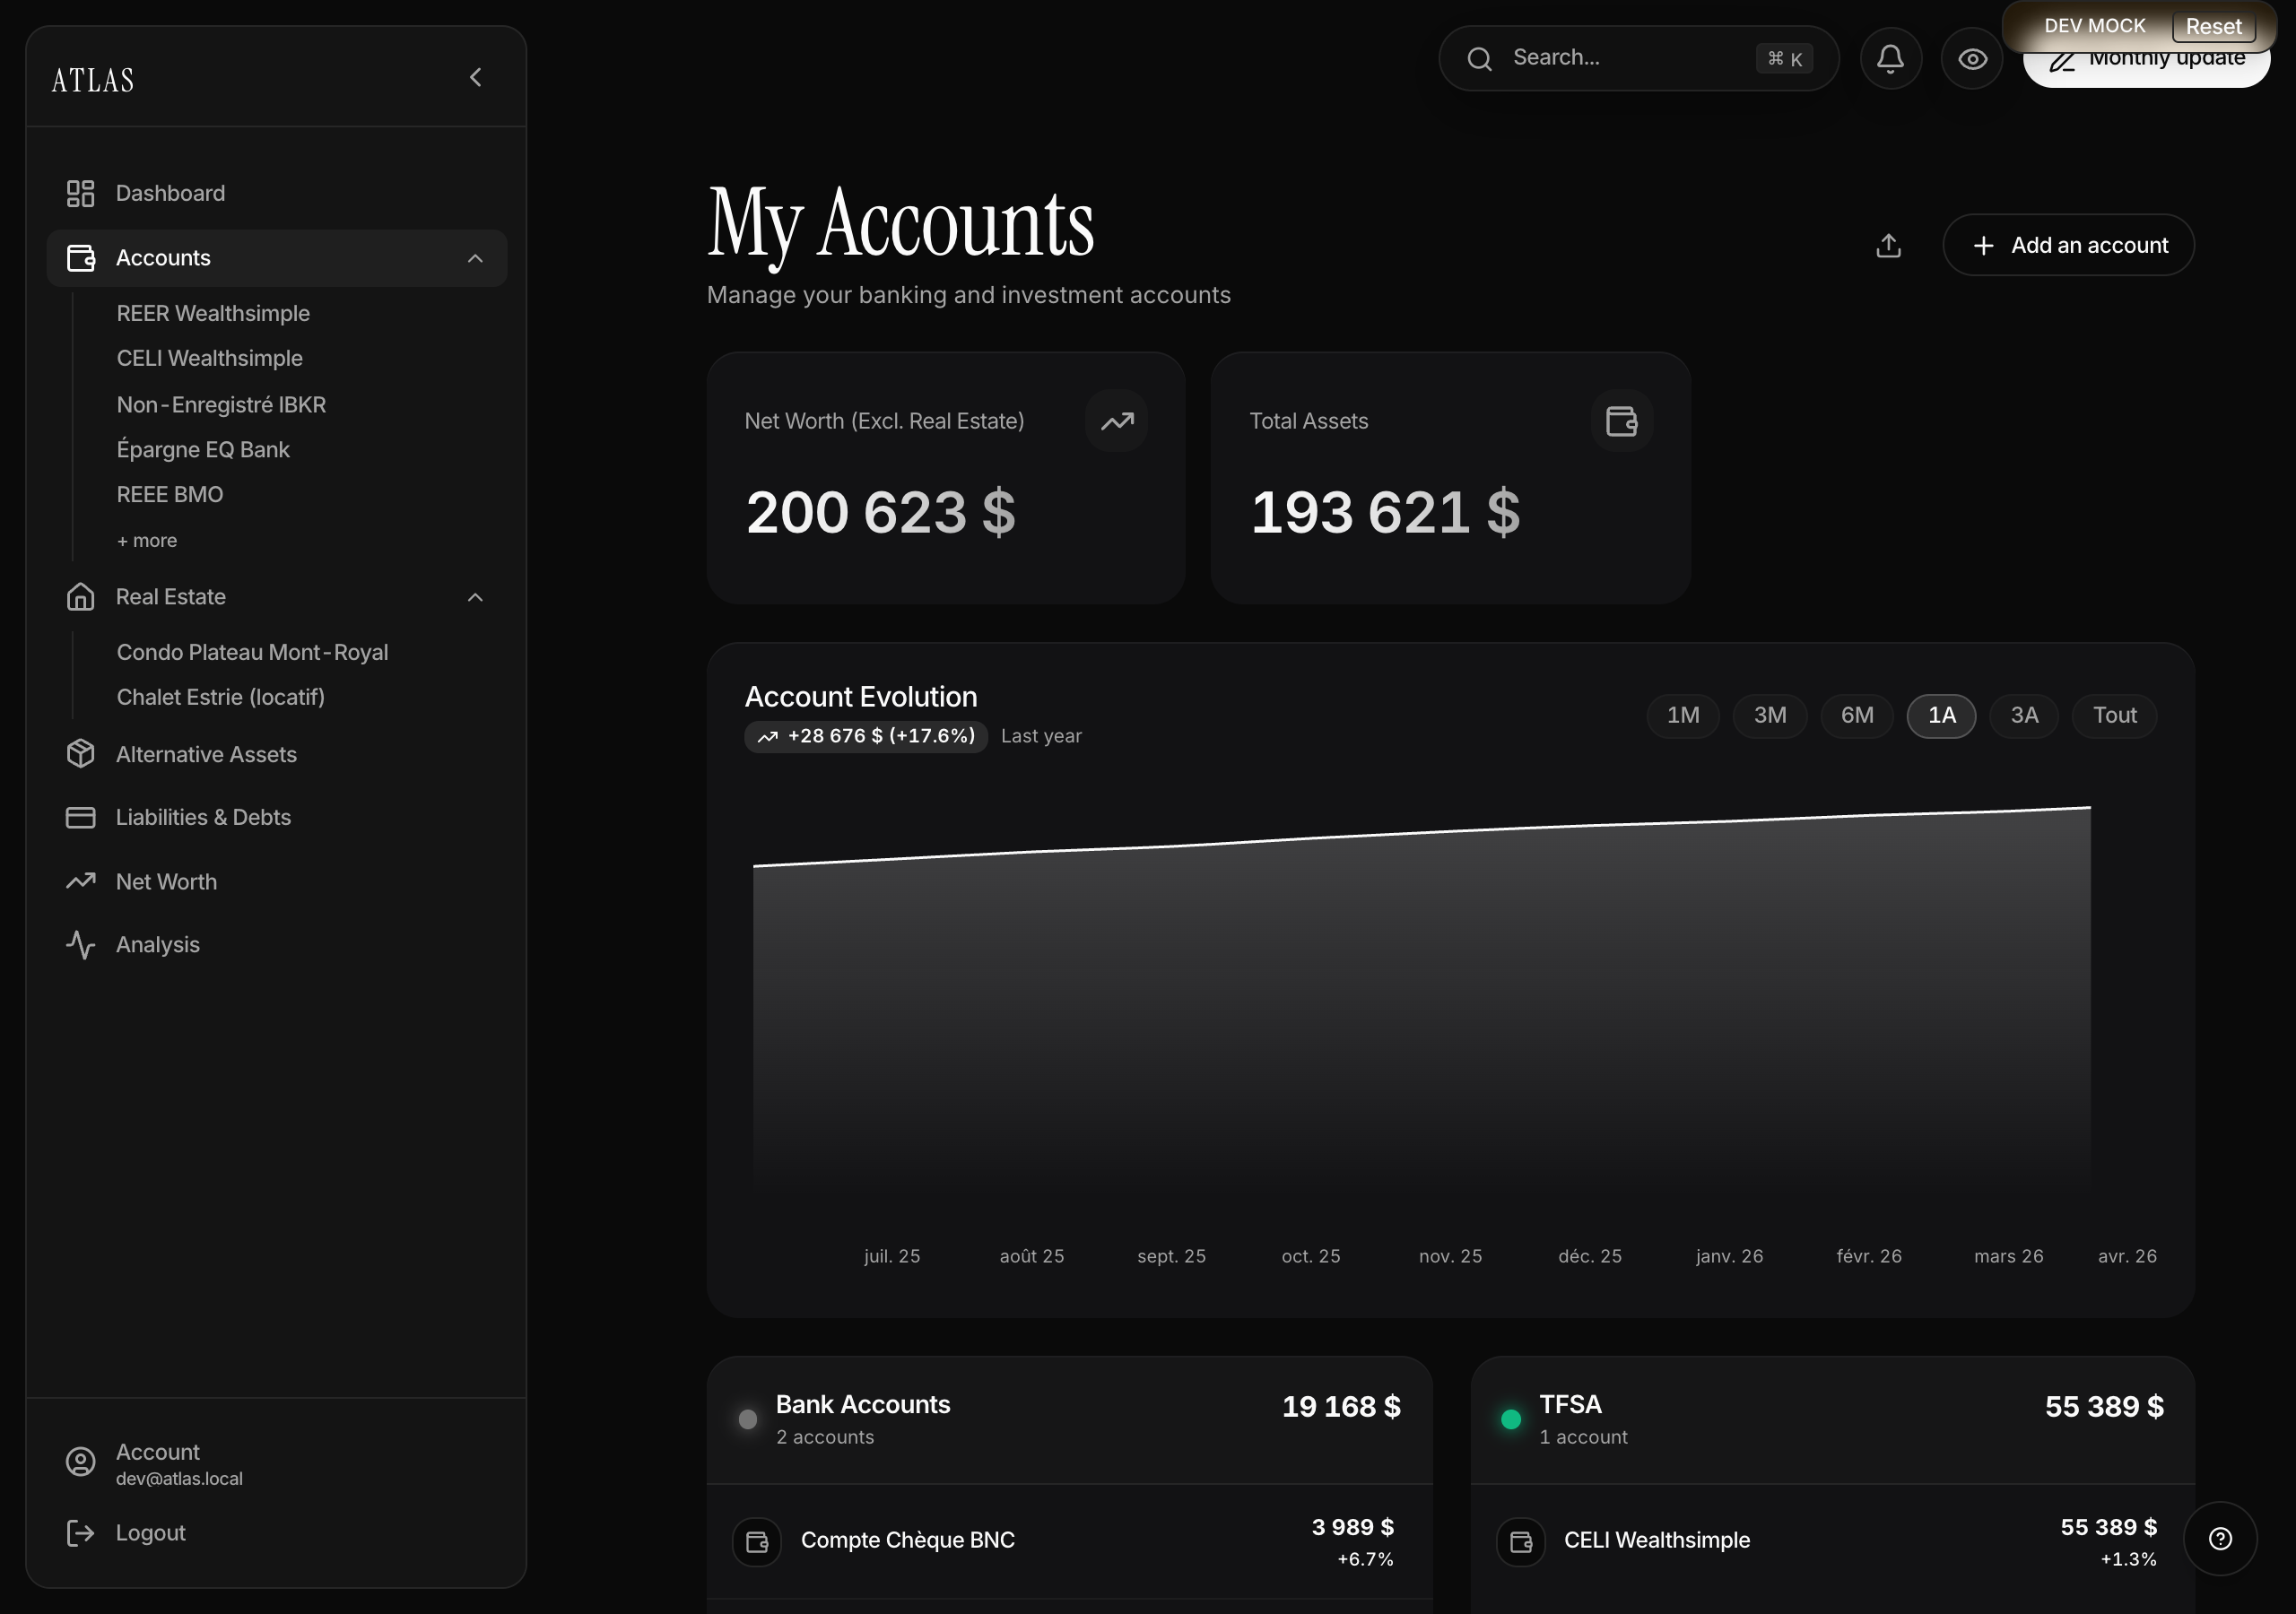Click the Accounts wallet icon in sidebar

coord(80,258)
